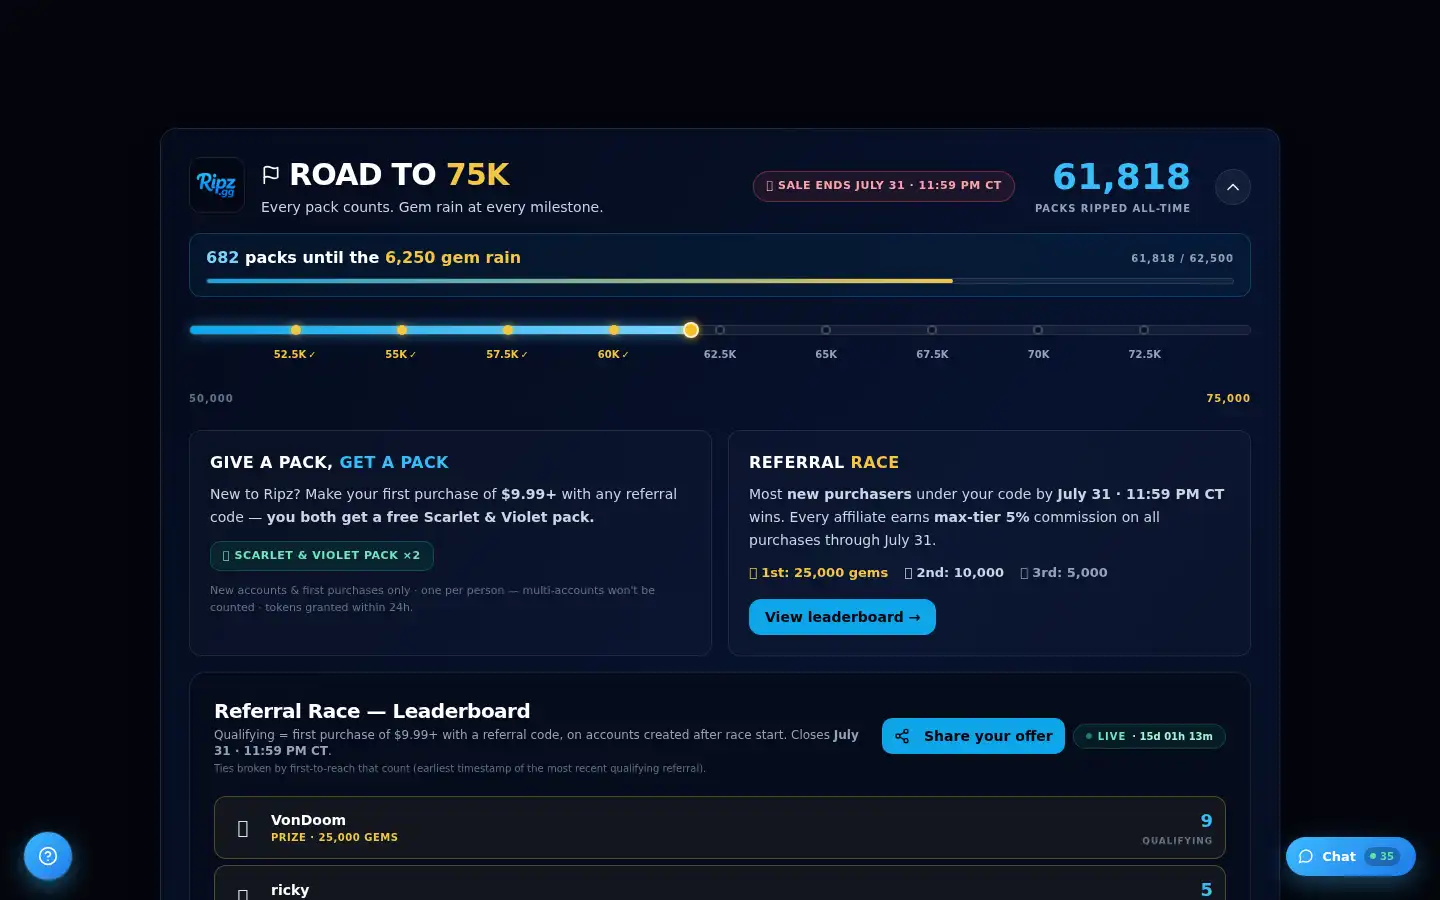Viewport: 1440px width, 900px height.
Task: Click the 61,818 / 62,500 progress text
Action: (x=1182, y=258)
